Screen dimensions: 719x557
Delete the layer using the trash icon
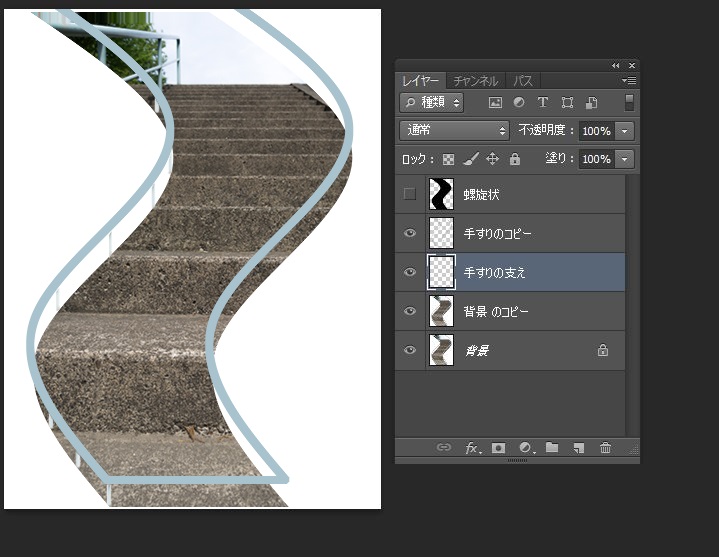coord(605,448)
